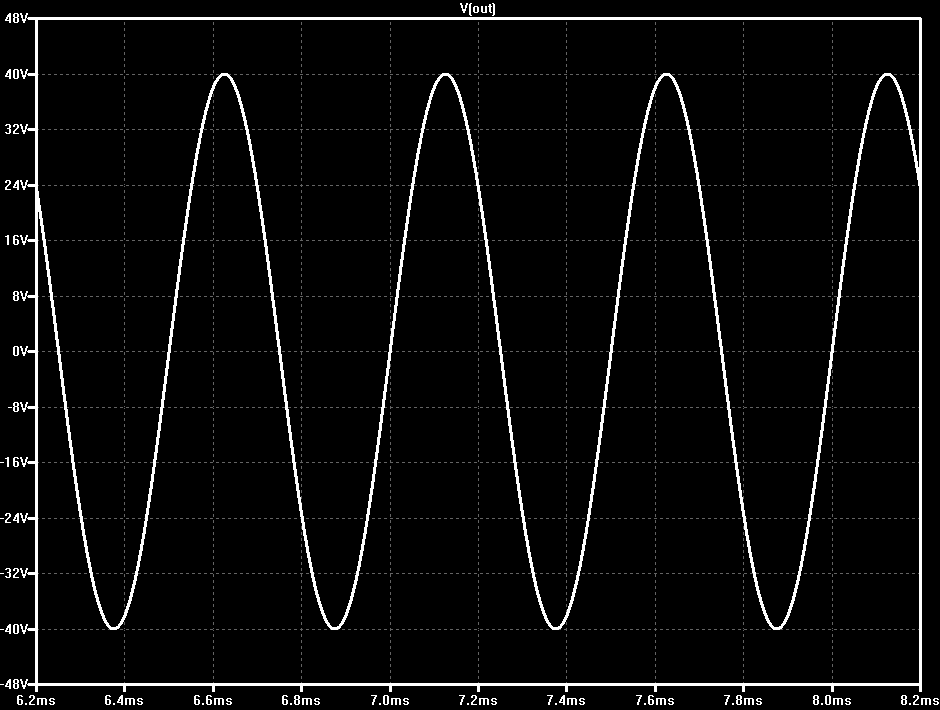Click the last waveform peak near 8.1ms
Screen dimensions: 940x710
click(887, 74)
